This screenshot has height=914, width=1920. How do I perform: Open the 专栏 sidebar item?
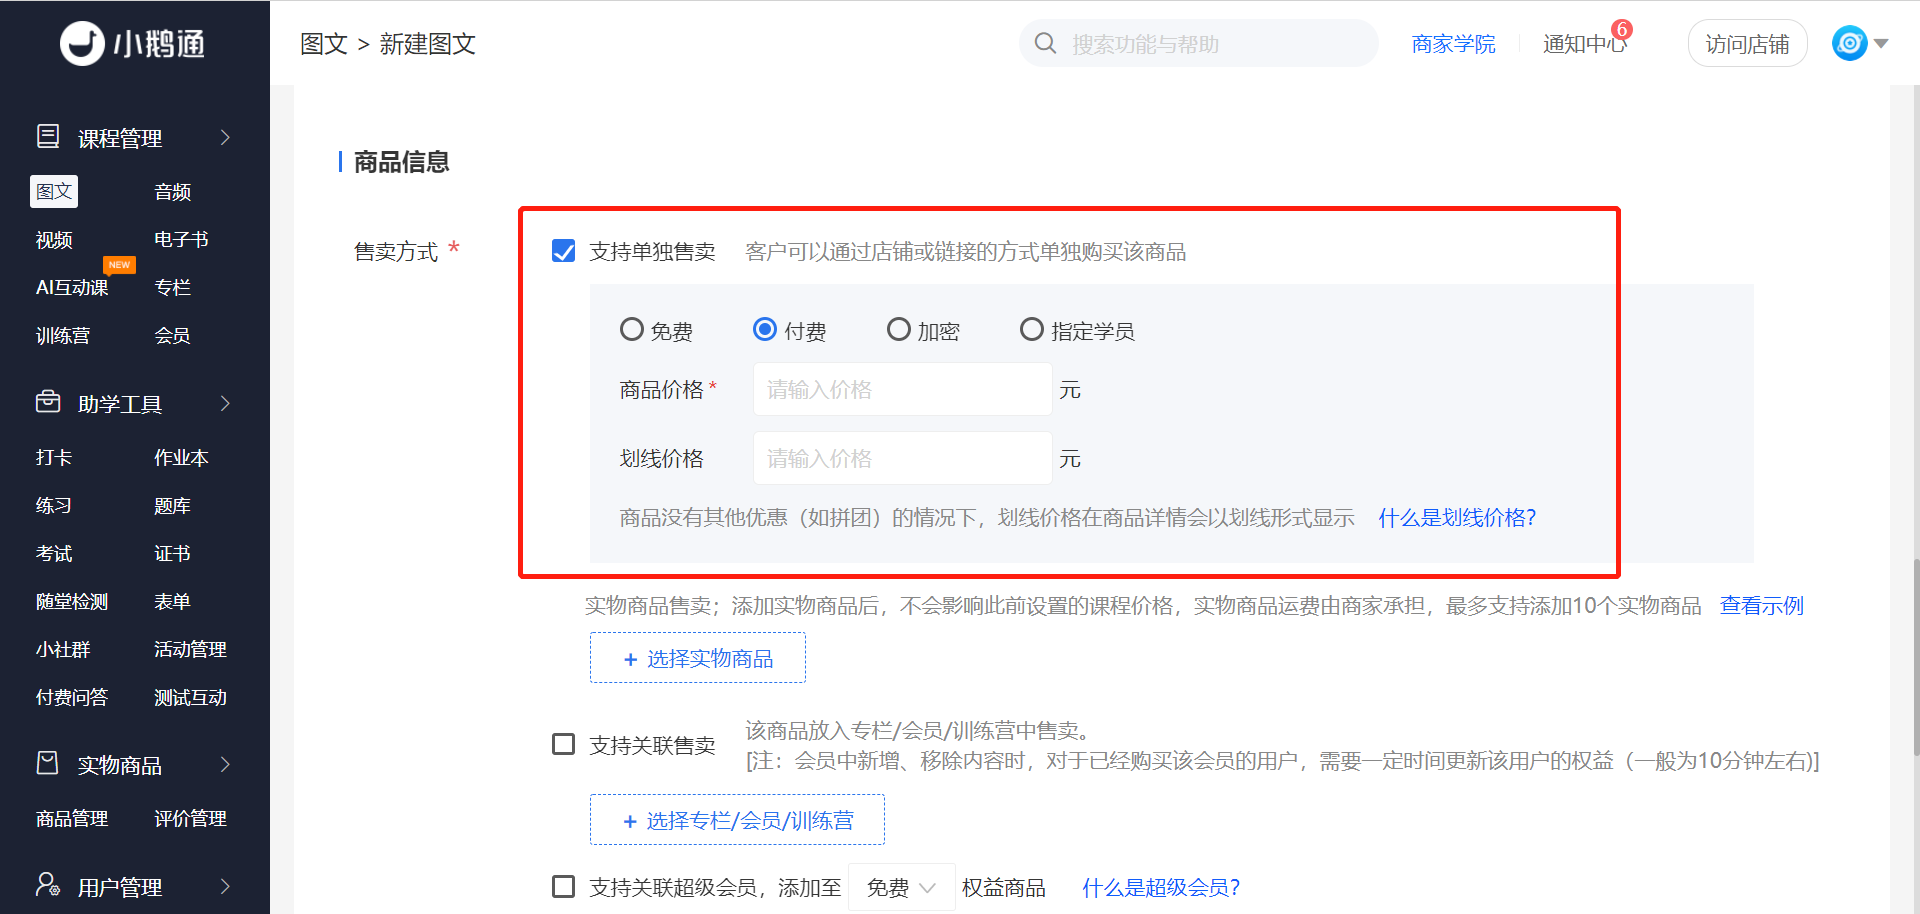pyautogui.click(x=173, y=287)
